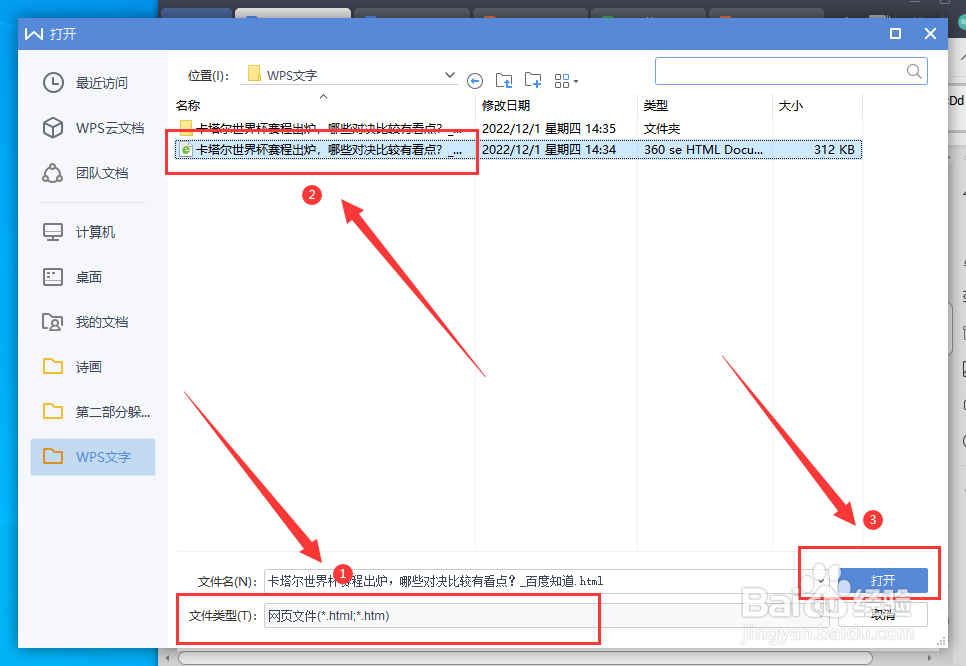Select the WPS文字 folder shortcut
This screenshot has height=666, width=966.
[x=92, y=457]
